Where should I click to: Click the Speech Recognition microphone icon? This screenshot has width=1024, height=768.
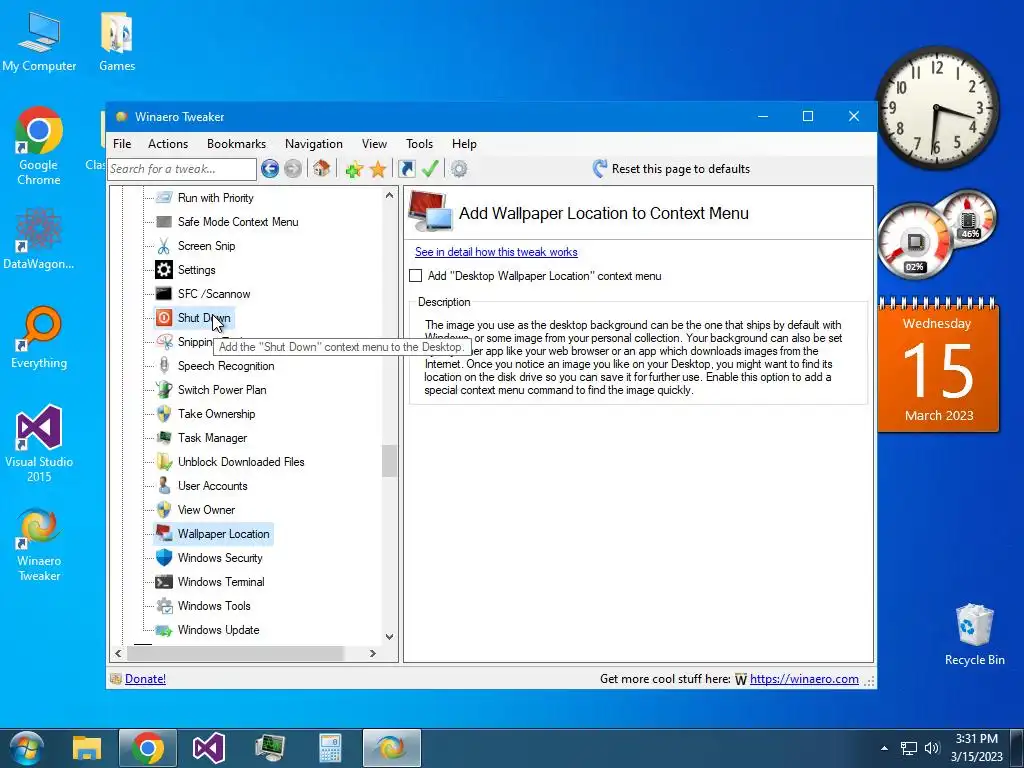pyautogui.click(x=164, y=366)
